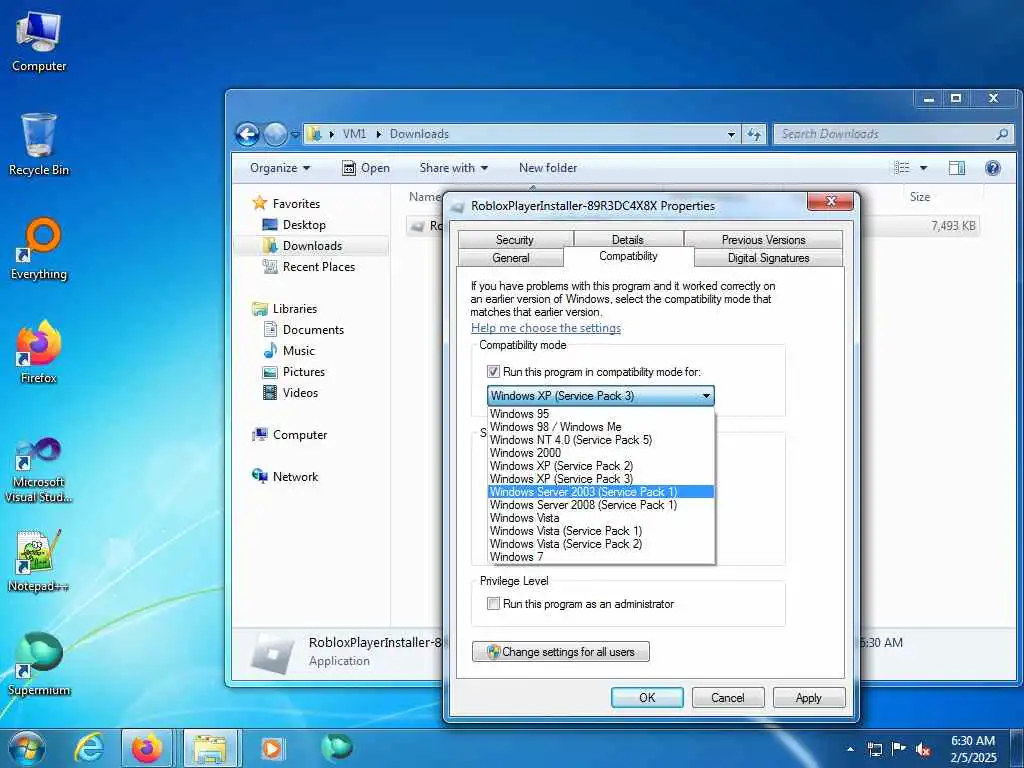Image resolution: width=1024 pixels, height=768 pixels.
Task: Open the Share with dropdown
Action: point(454,168)
